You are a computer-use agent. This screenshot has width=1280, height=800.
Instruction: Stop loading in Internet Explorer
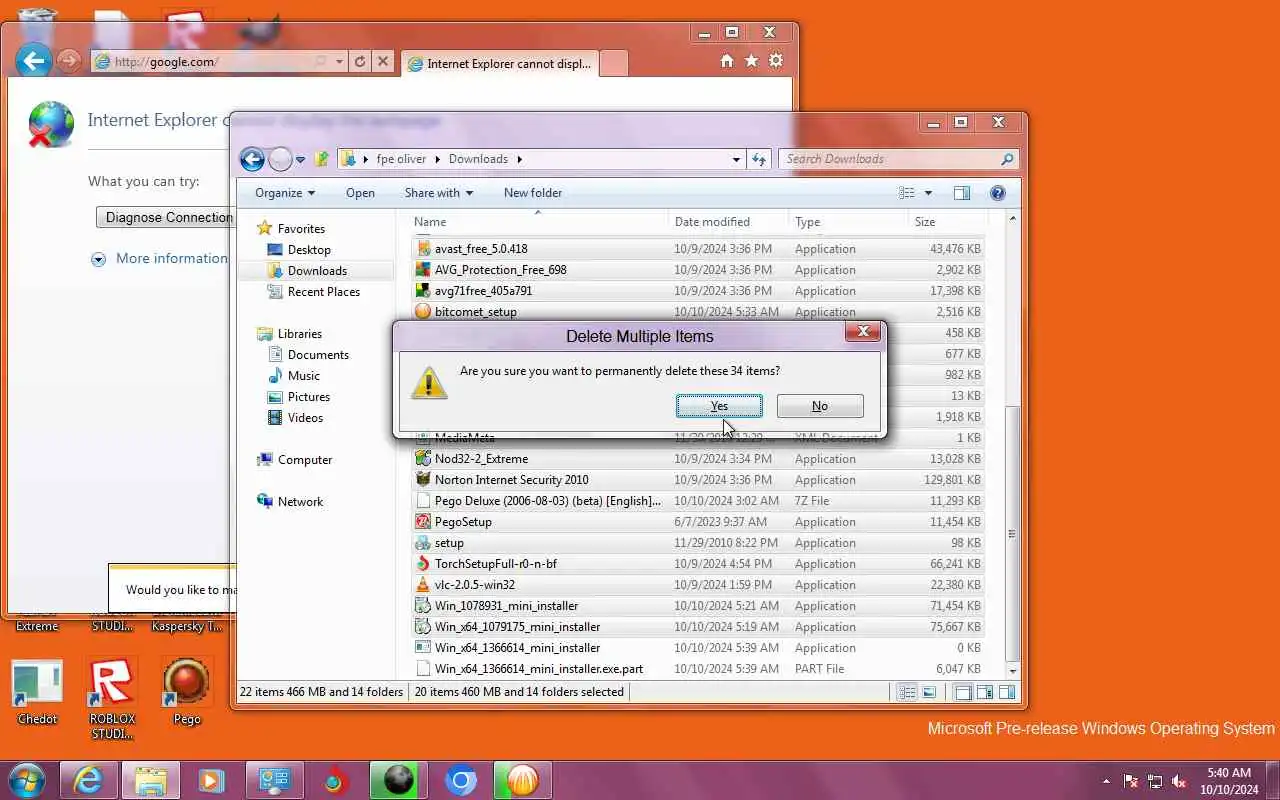(x=382, y=62)
